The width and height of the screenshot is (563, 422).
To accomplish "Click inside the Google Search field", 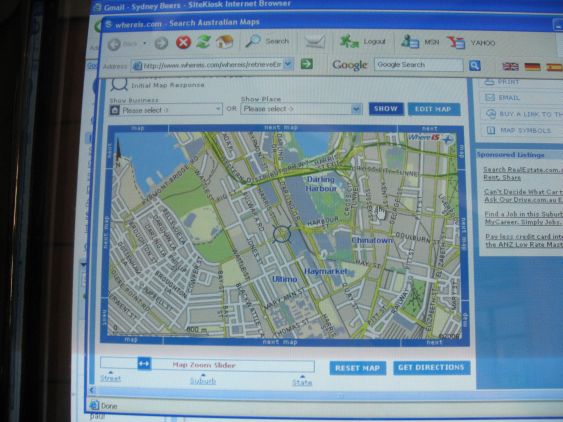I will pos(419,65).
